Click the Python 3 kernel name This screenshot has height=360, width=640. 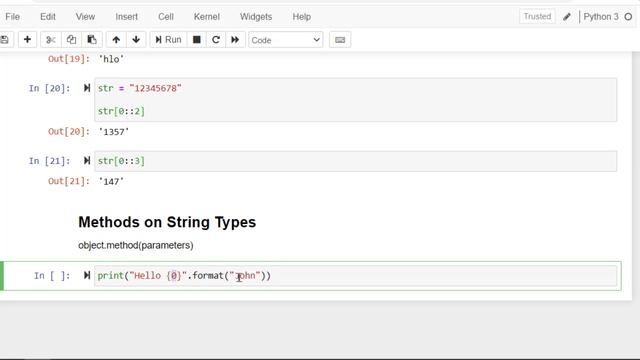(601, 17)
